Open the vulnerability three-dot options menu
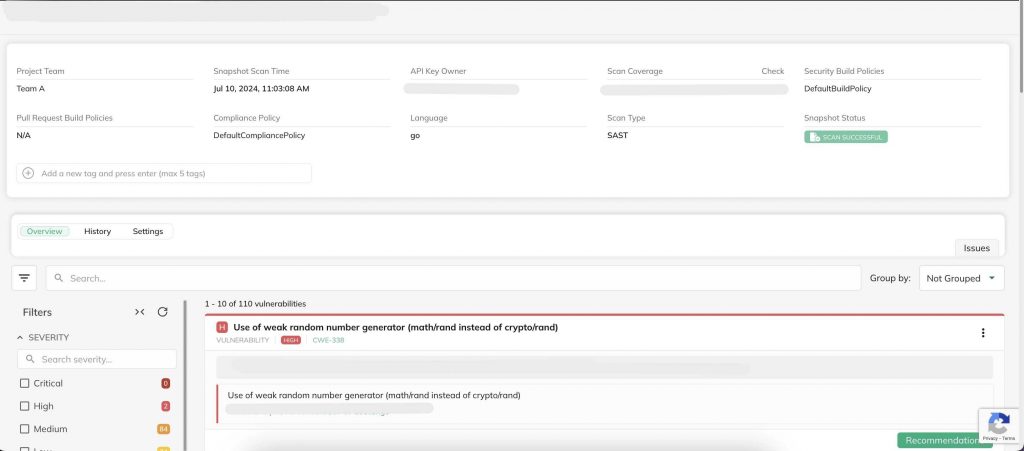The height and width of the screenshot is (451, 1024). pyautogui.click(x=982, y=333)
